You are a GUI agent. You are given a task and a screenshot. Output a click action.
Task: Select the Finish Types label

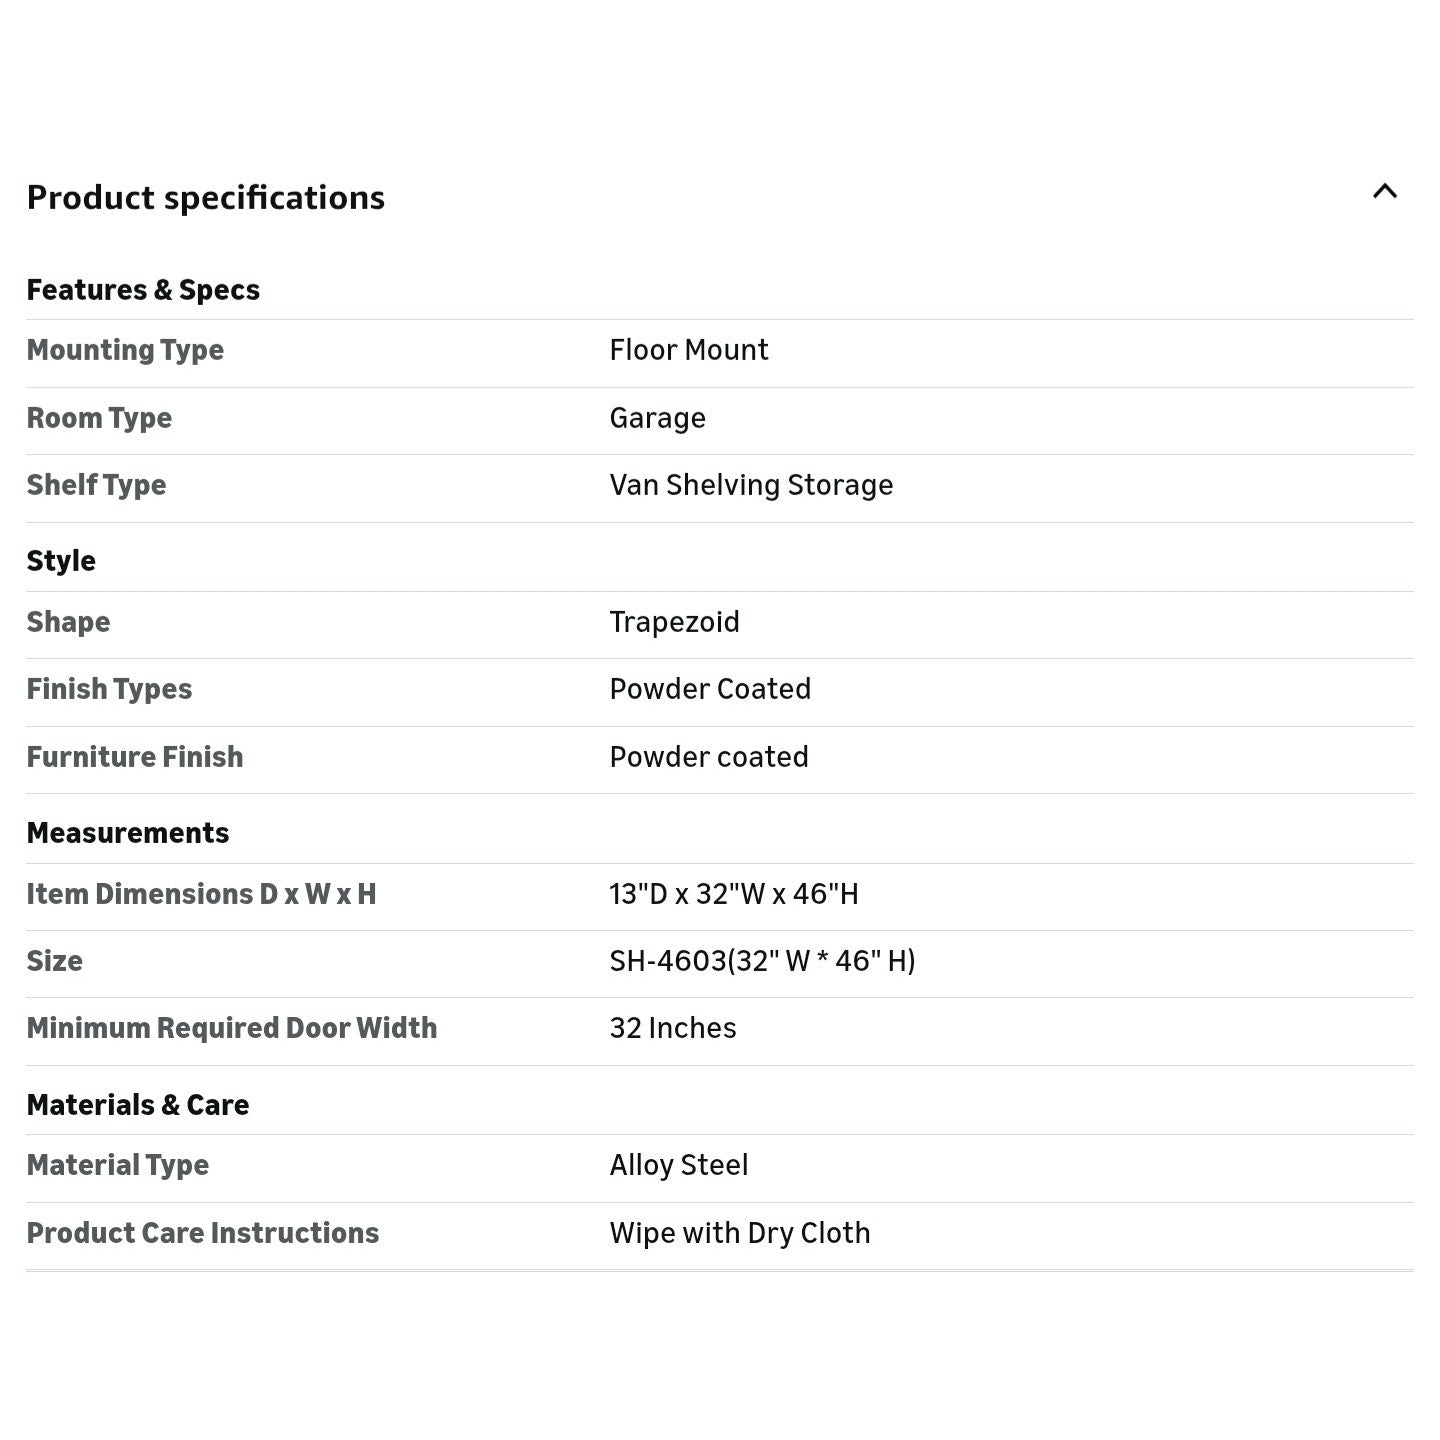(x=109, y=689)
